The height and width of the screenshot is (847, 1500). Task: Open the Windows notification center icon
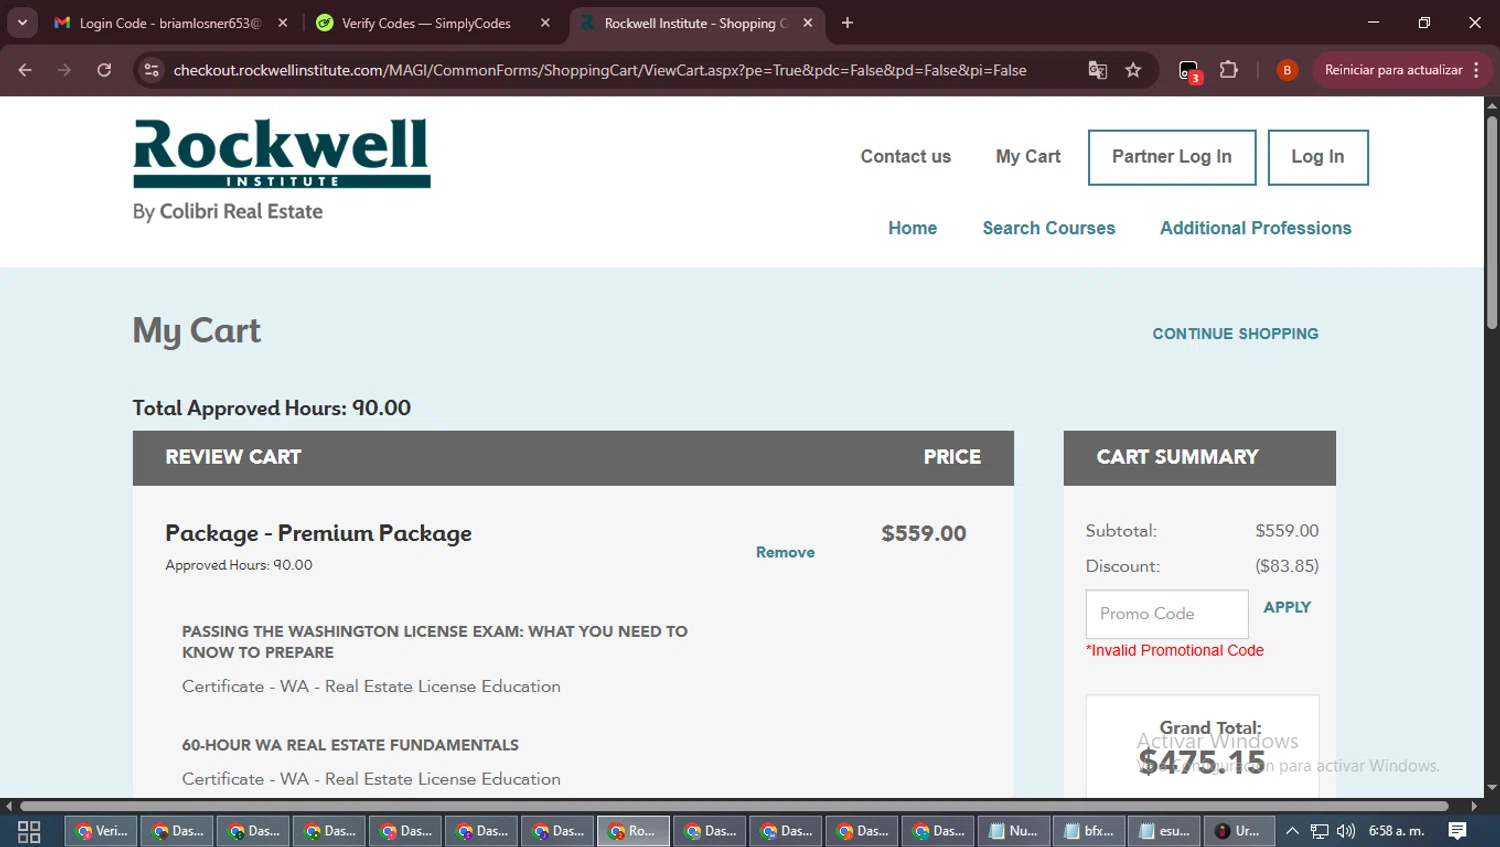point(1458,831)
